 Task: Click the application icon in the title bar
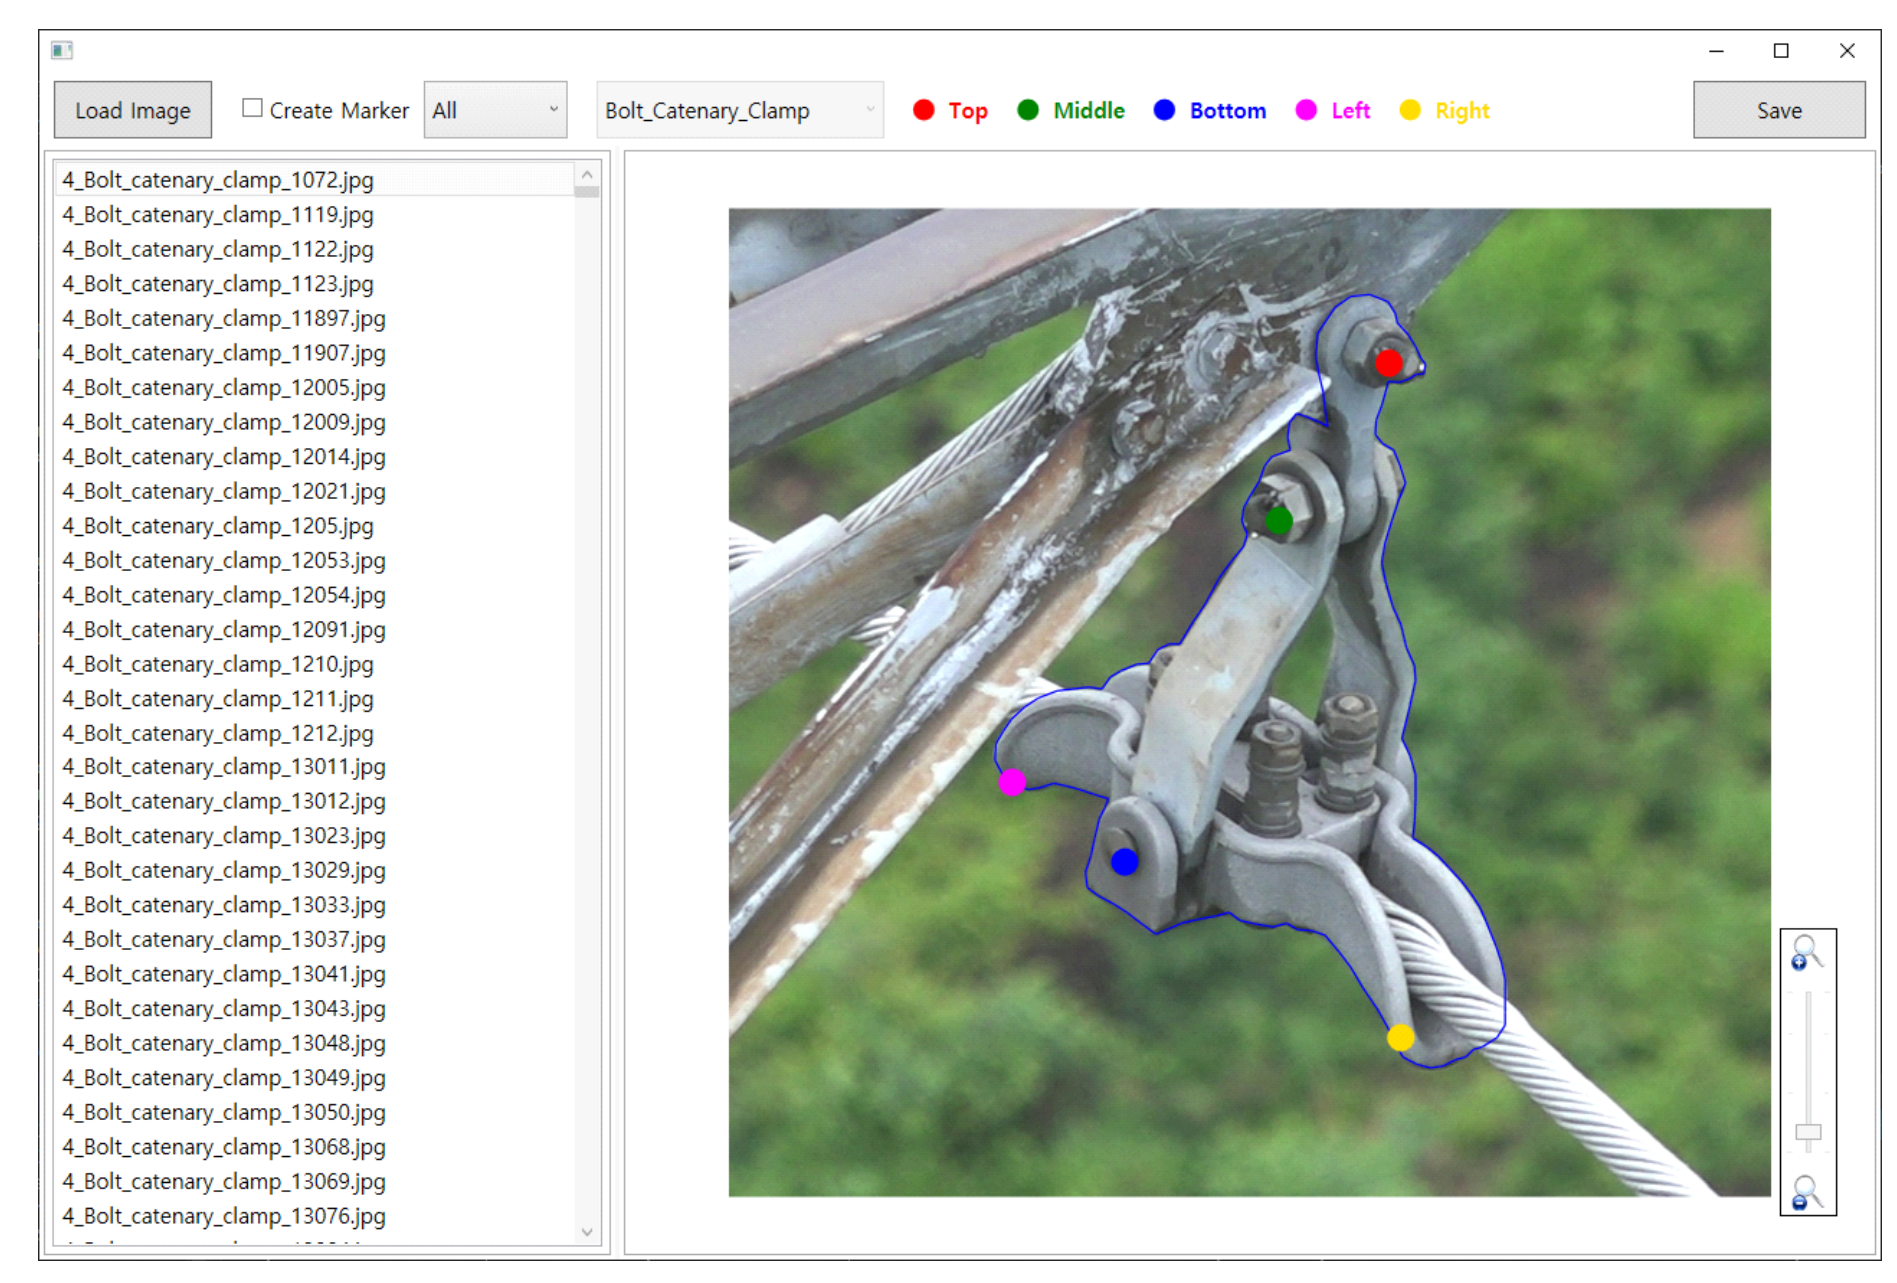coord(62,50)
